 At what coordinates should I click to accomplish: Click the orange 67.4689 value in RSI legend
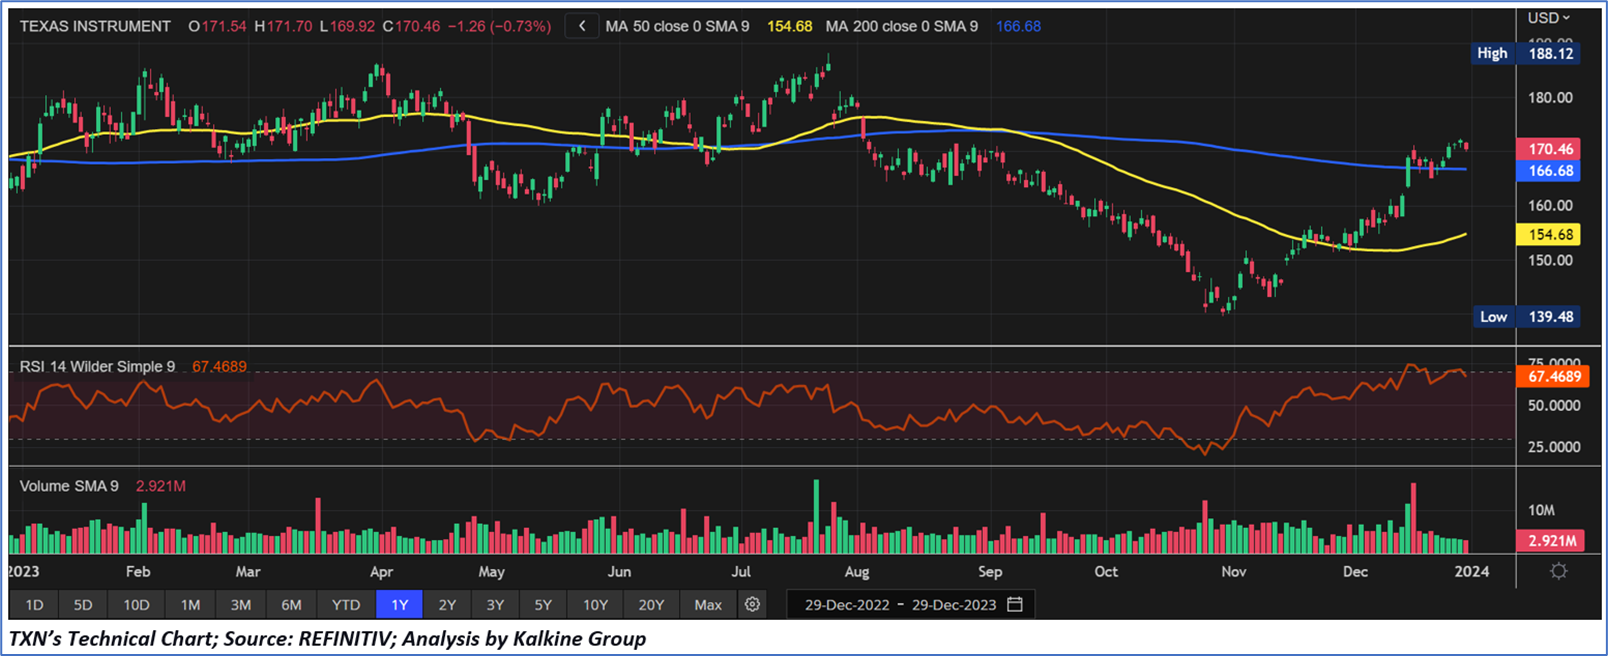coord(219,367)
